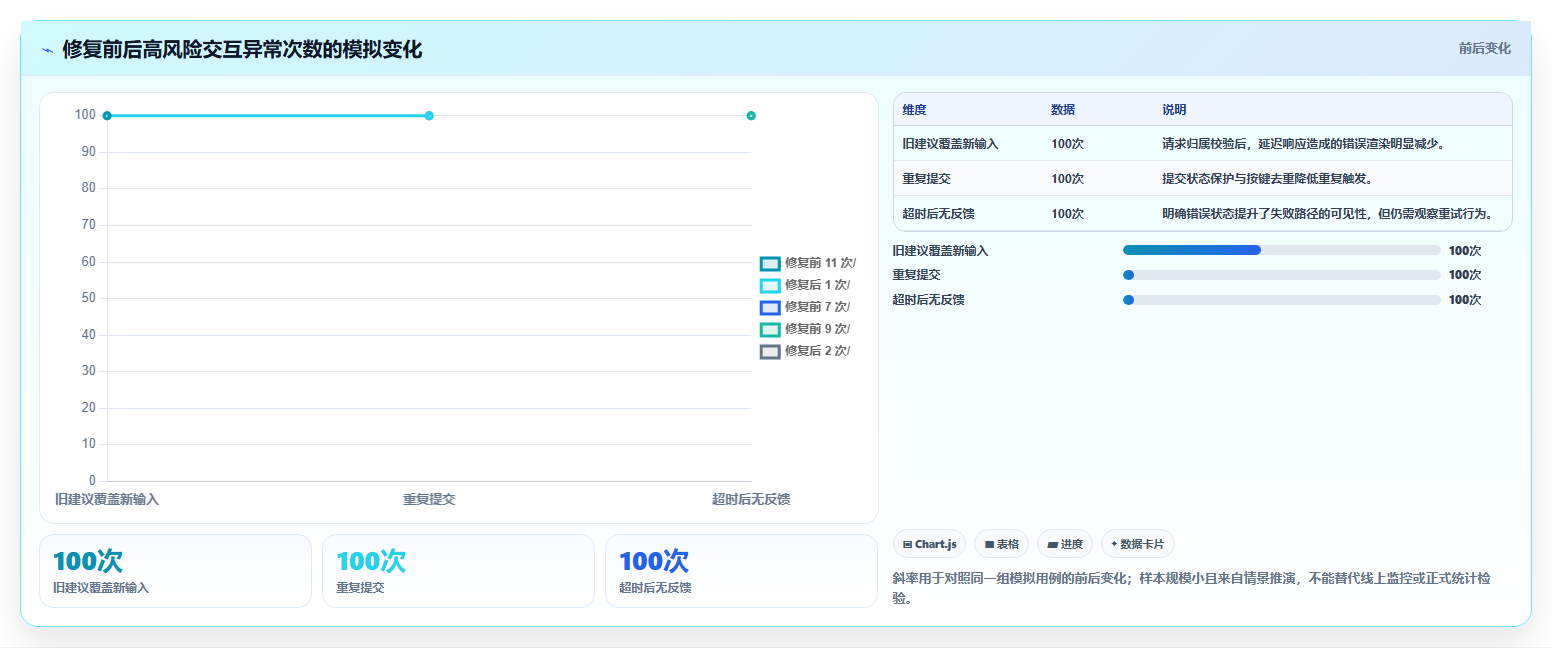Click the 表格 tag chip
The height and width of the screenshot is (648, 1552).
click(1001, 544)
